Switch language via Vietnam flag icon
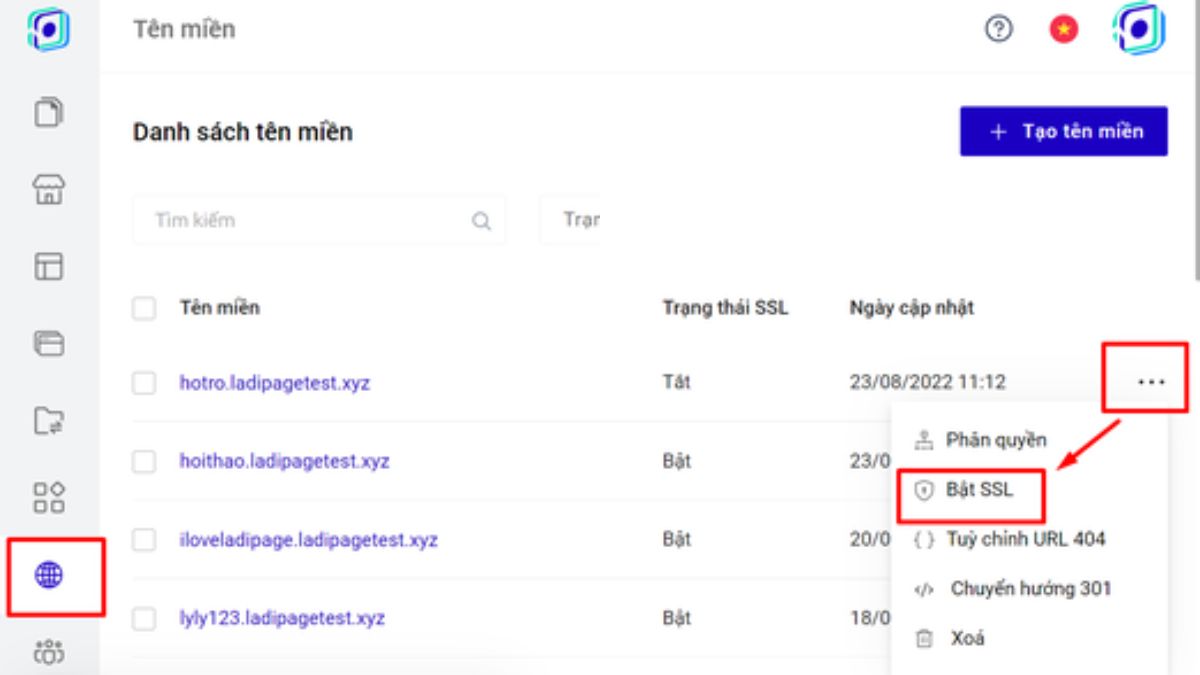The width and height of the screenshot is (1200, 675). tap(1063, 30)
